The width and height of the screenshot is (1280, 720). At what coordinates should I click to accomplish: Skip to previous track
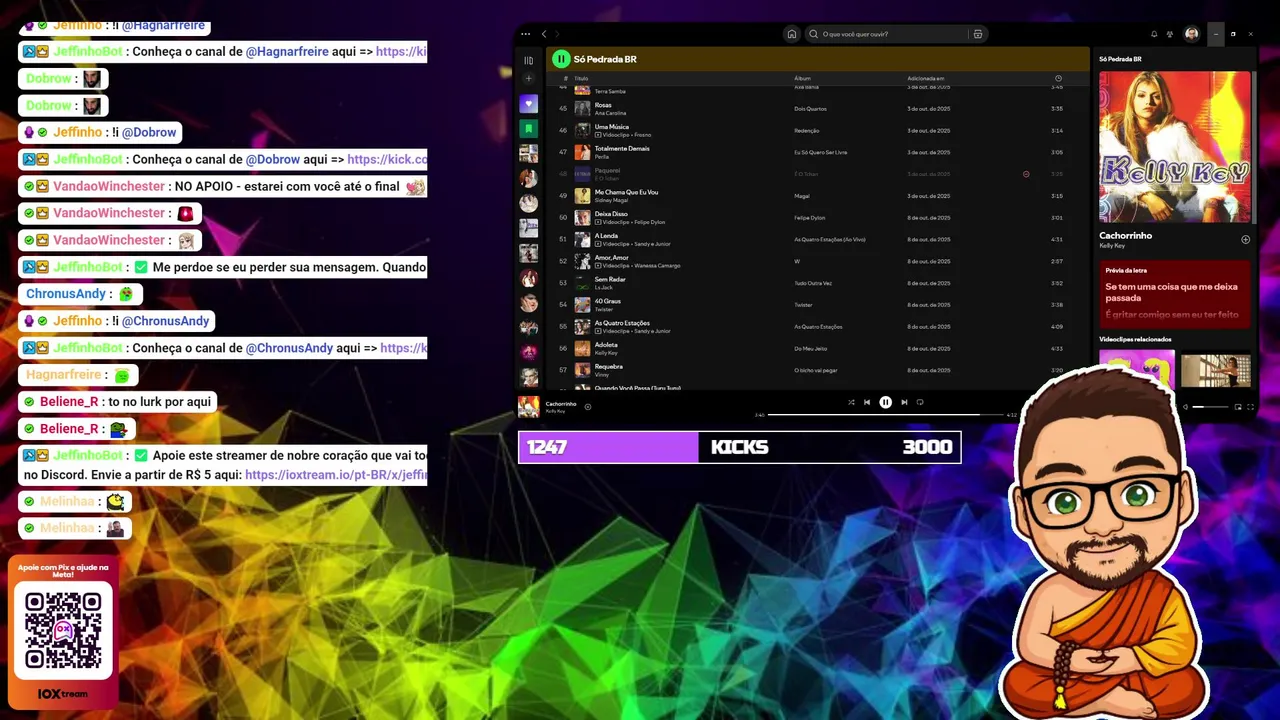[x=867, y=402]
